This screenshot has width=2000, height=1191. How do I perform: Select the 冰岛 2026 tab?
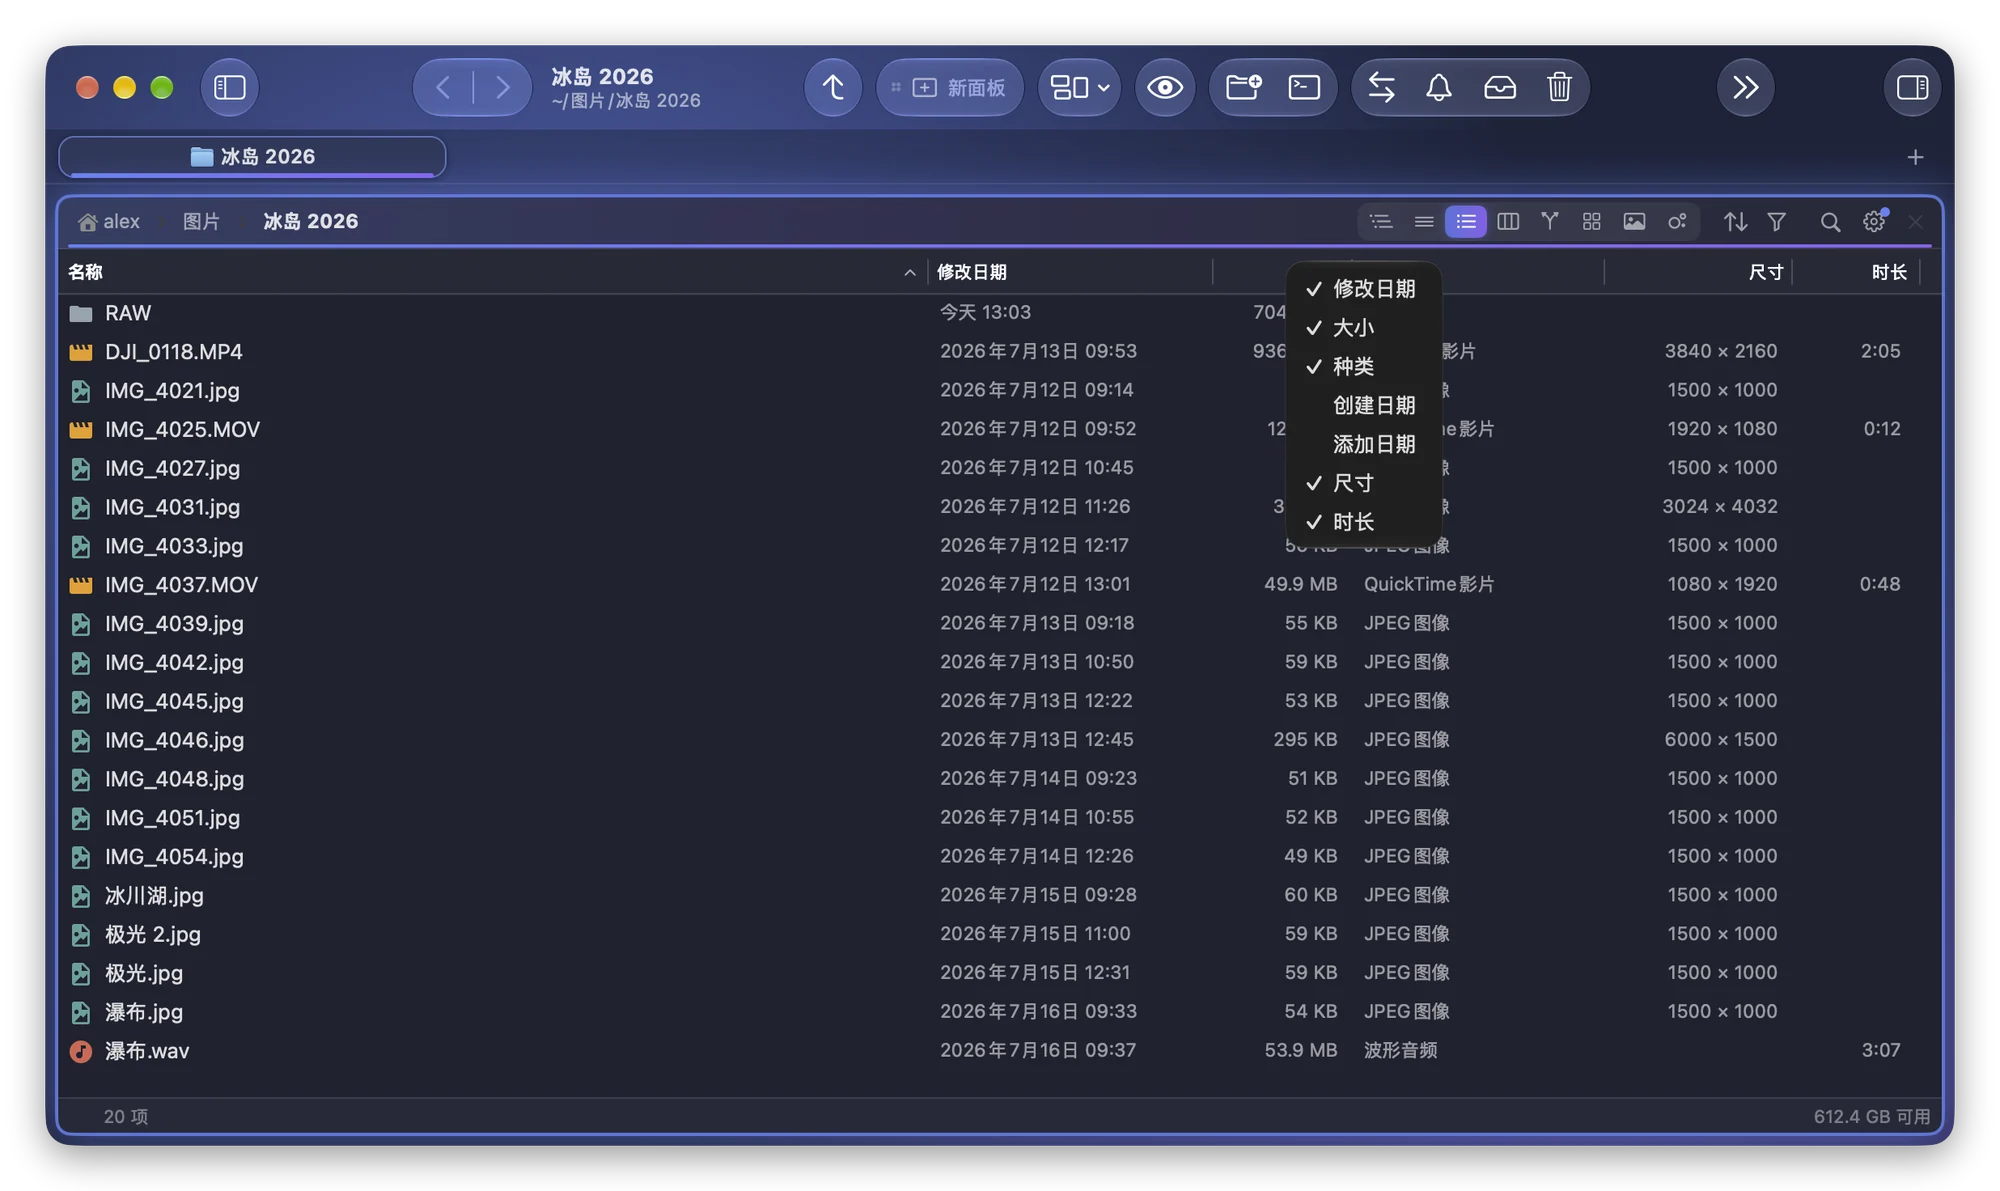point(253,156)
